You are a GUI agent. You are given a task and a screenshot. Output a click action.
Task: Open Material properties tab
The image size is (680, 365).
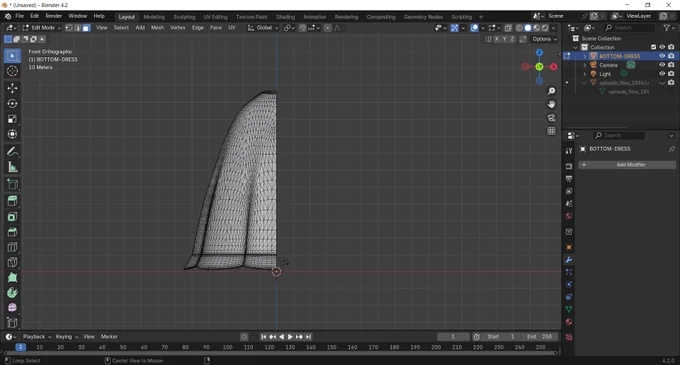tap(569, 322)
